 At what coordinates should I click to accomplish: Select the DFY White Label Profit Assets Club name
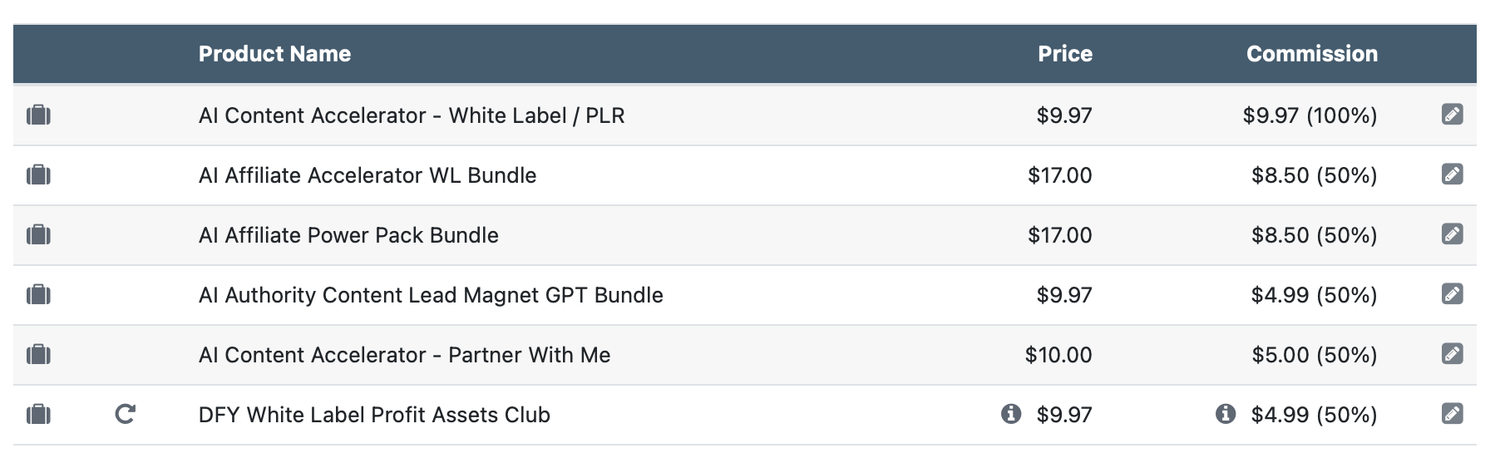pos(374,415)
